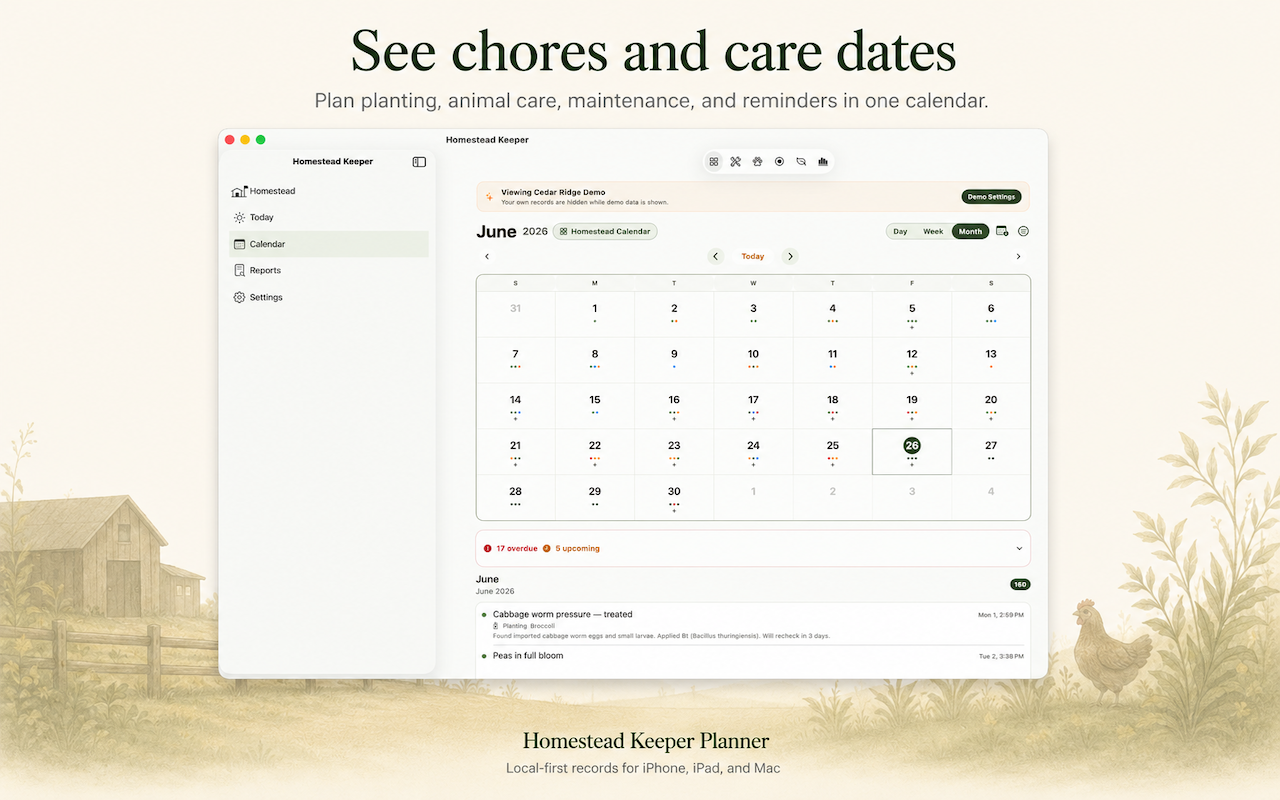1280x800 pixels.
Task: Click the red overdue alert icon
Action: pos(488,548)
